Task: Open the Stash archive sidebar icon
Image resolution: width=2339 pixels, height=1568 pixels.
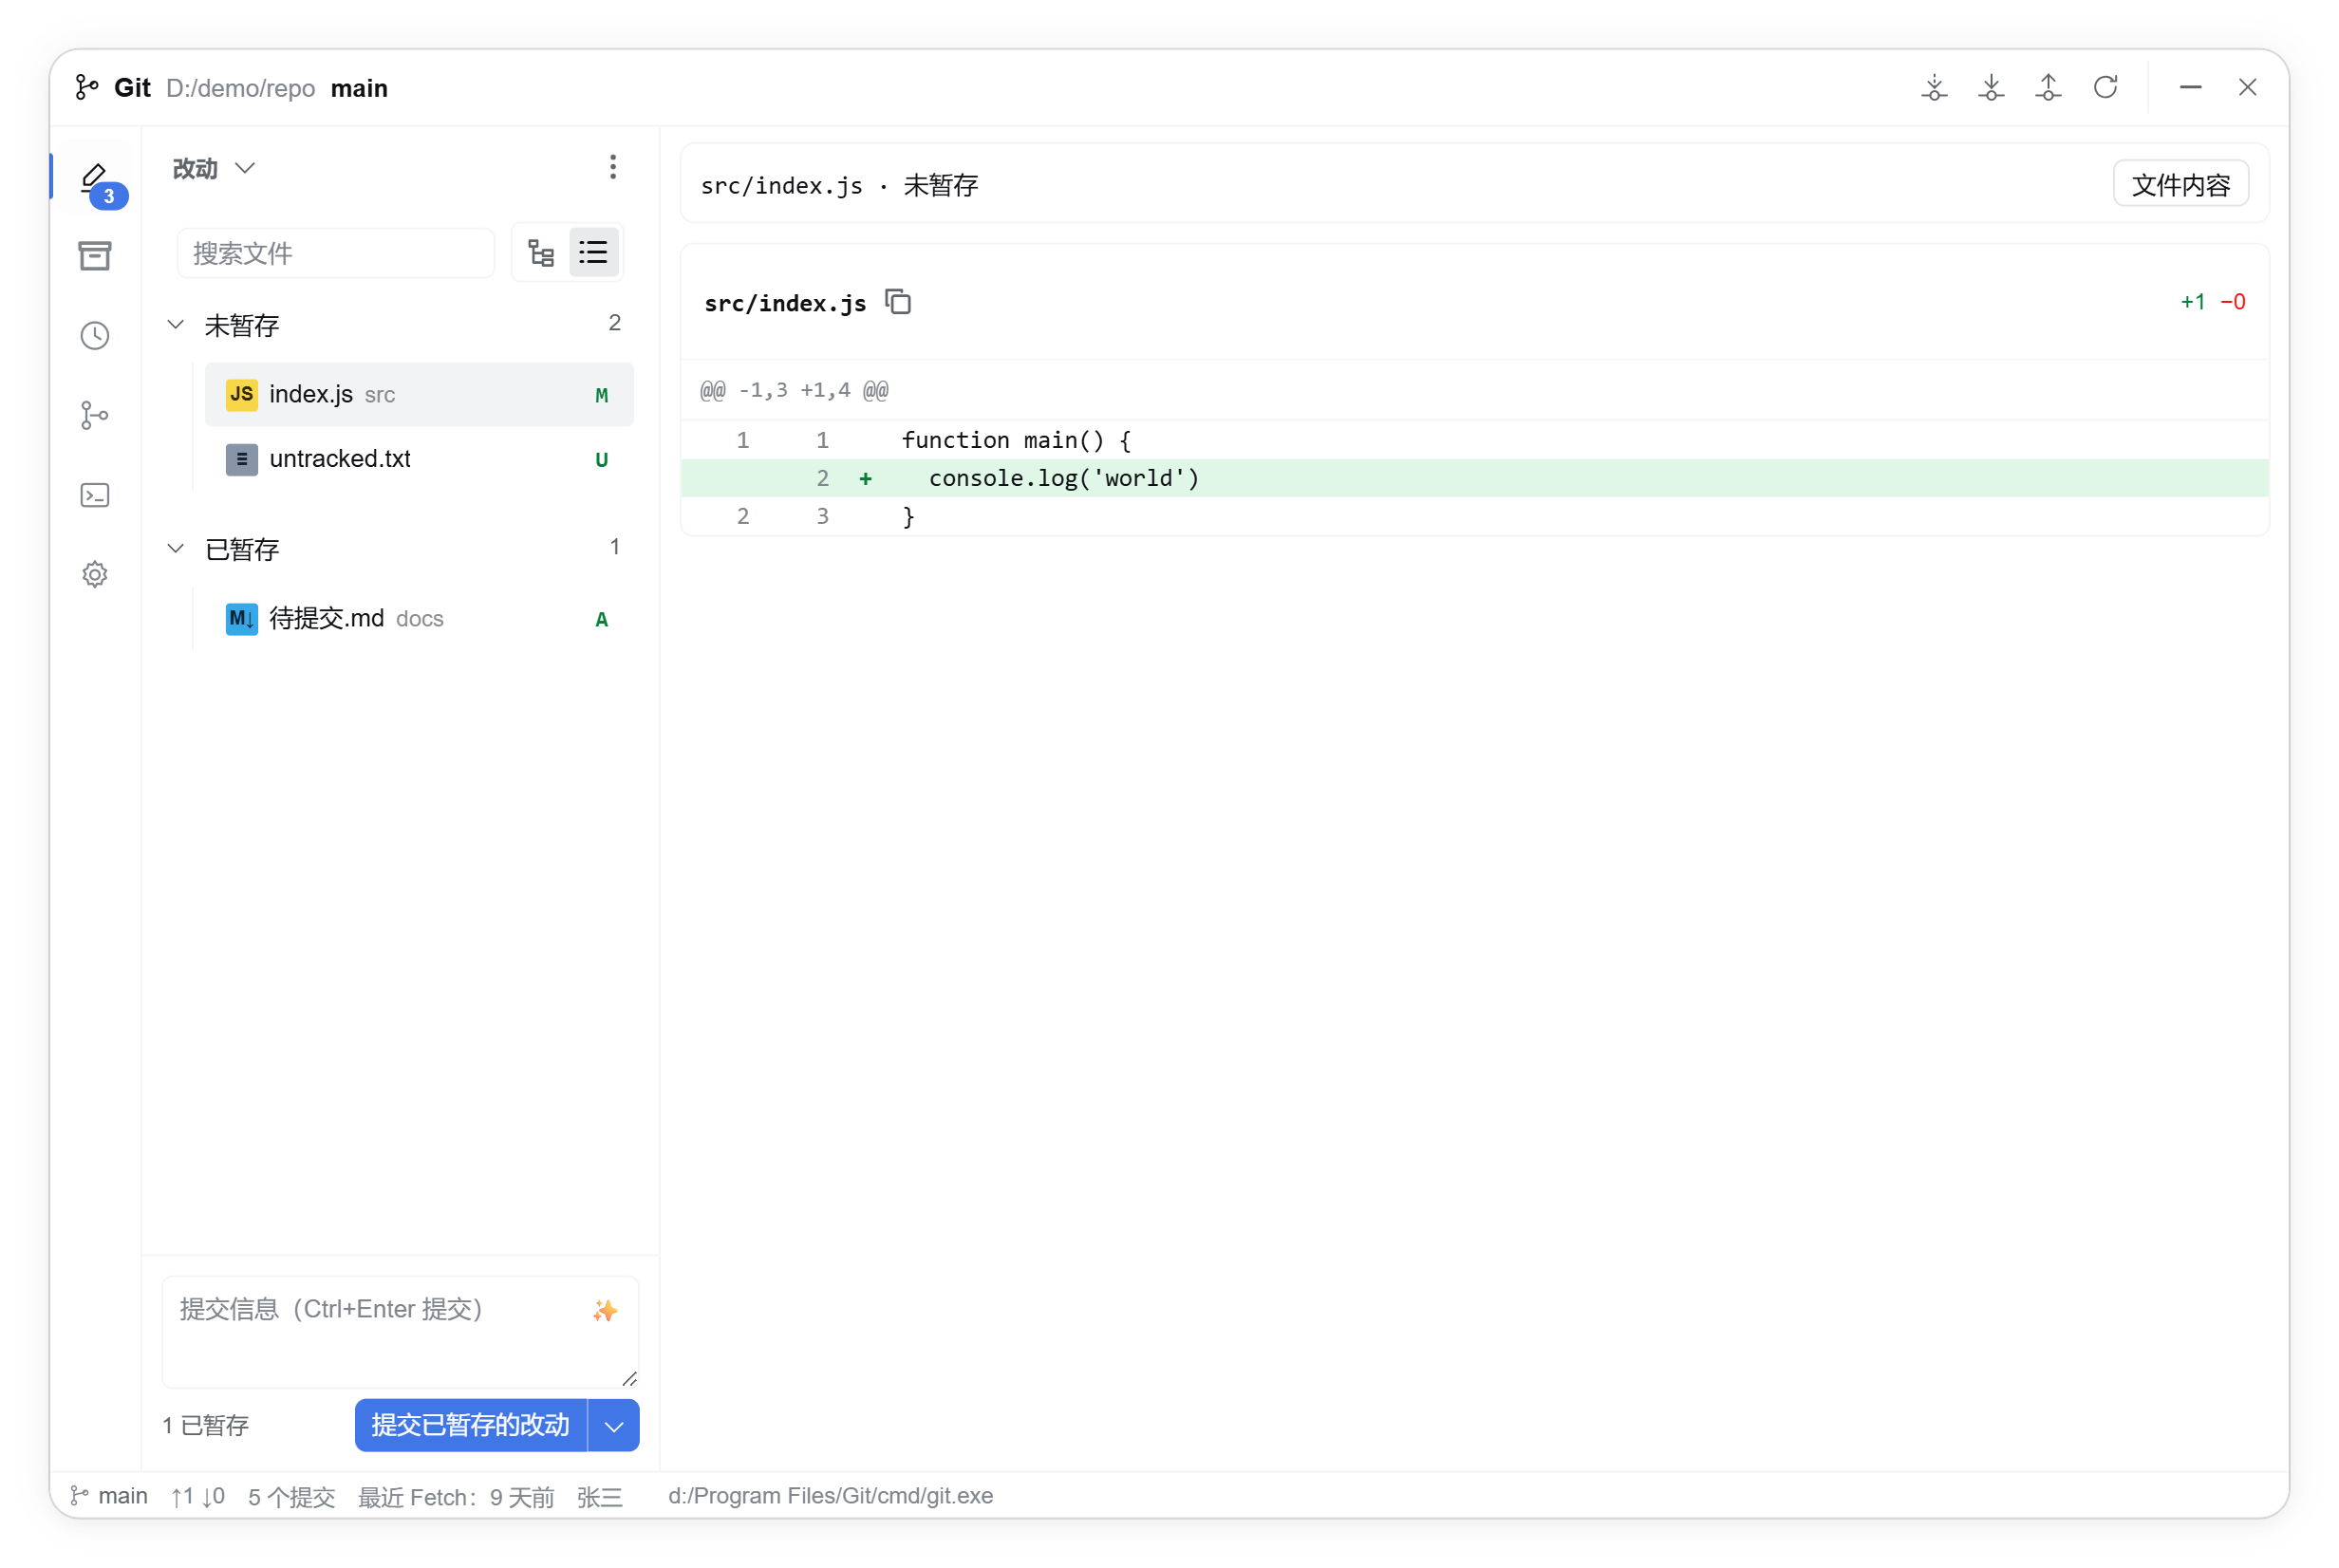Action: click(95, 256)
